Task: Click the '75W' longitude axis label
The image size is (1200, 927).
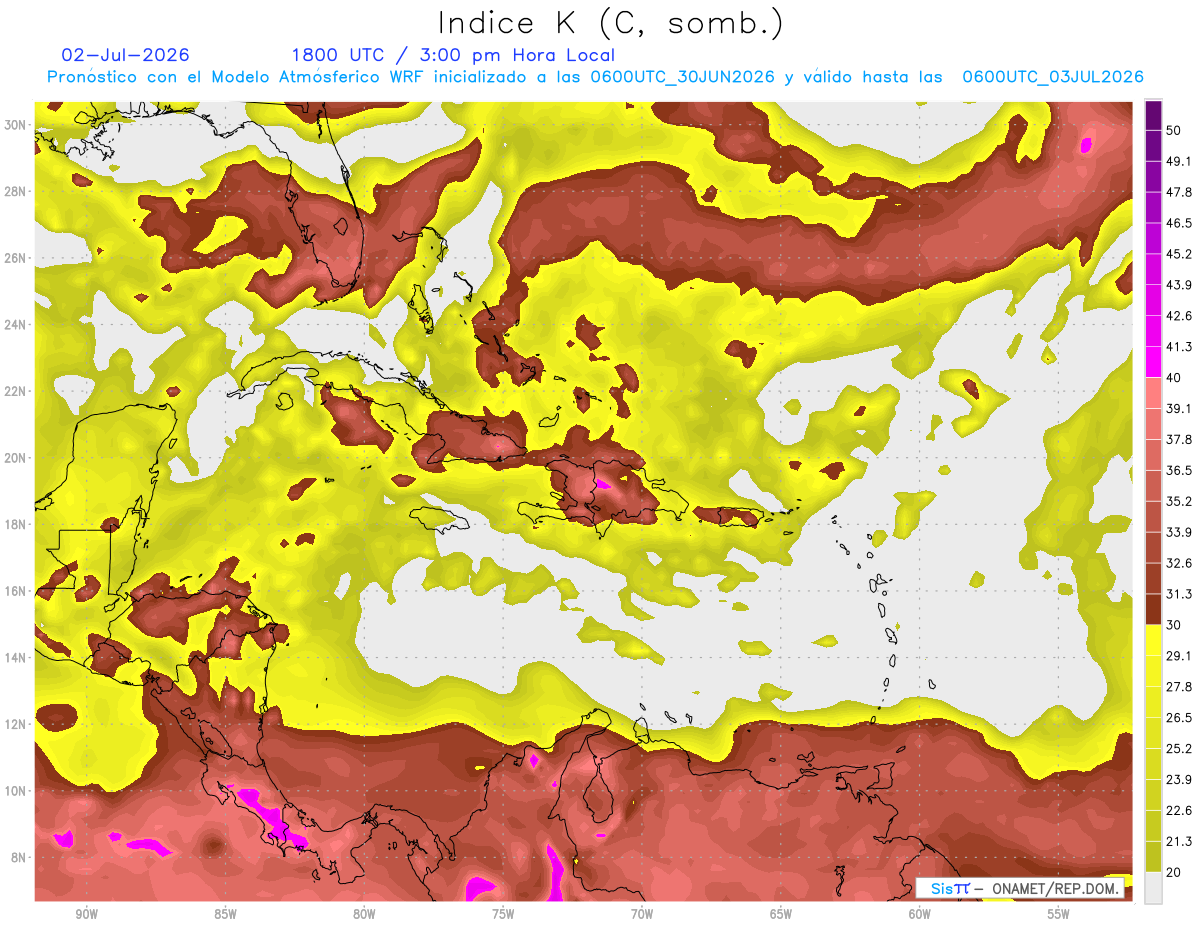Action: tap(503, 914)
